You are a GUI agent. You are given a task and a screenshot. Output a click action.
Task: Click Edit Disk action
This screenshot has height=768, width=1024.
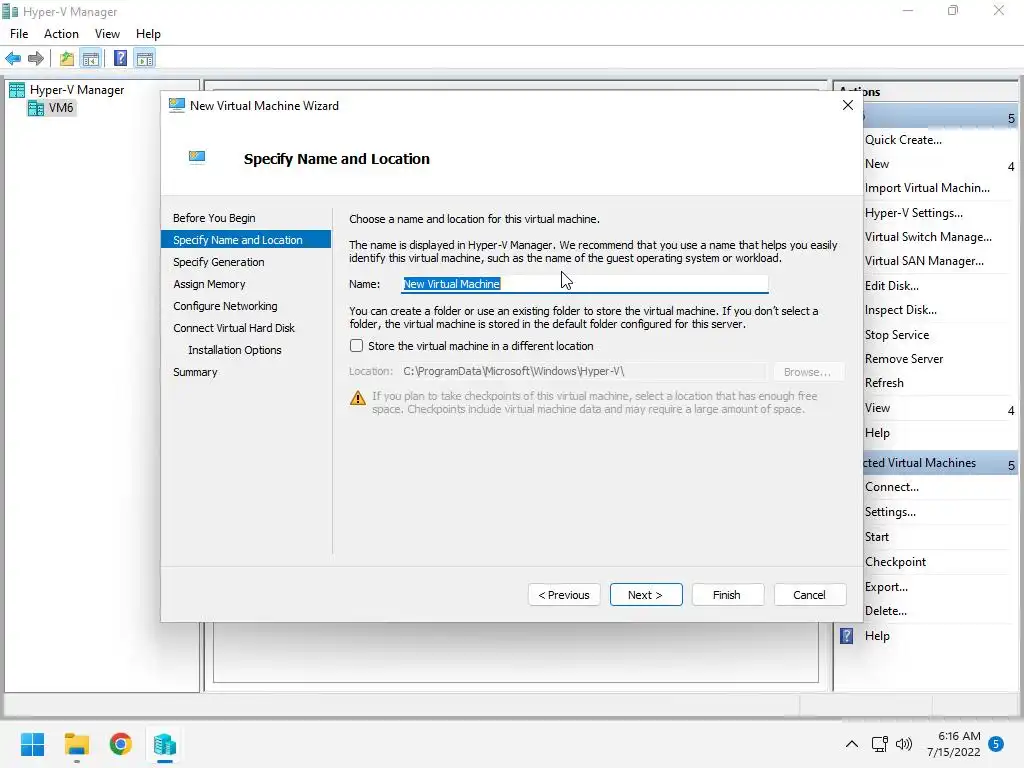click(x=891, y=286)
